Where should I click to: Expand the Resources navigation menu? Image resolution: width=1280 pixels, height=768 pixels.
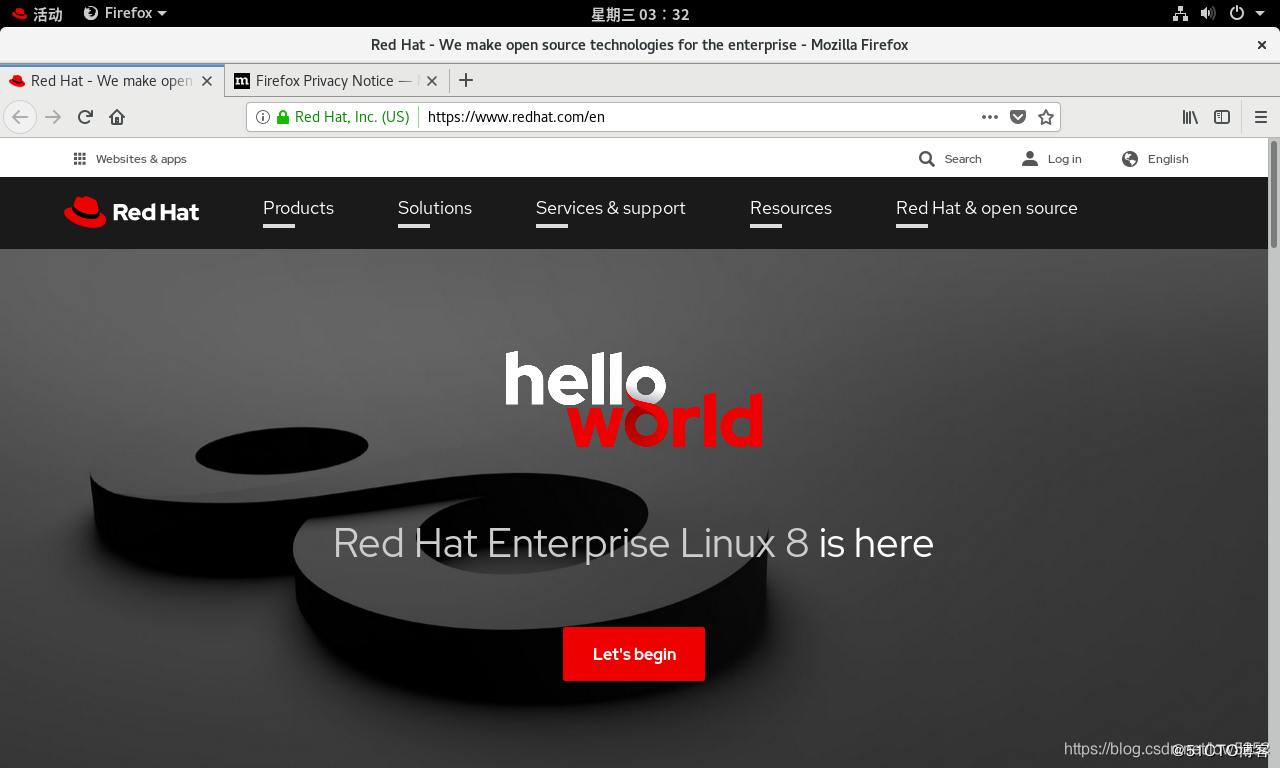[791, 208]
